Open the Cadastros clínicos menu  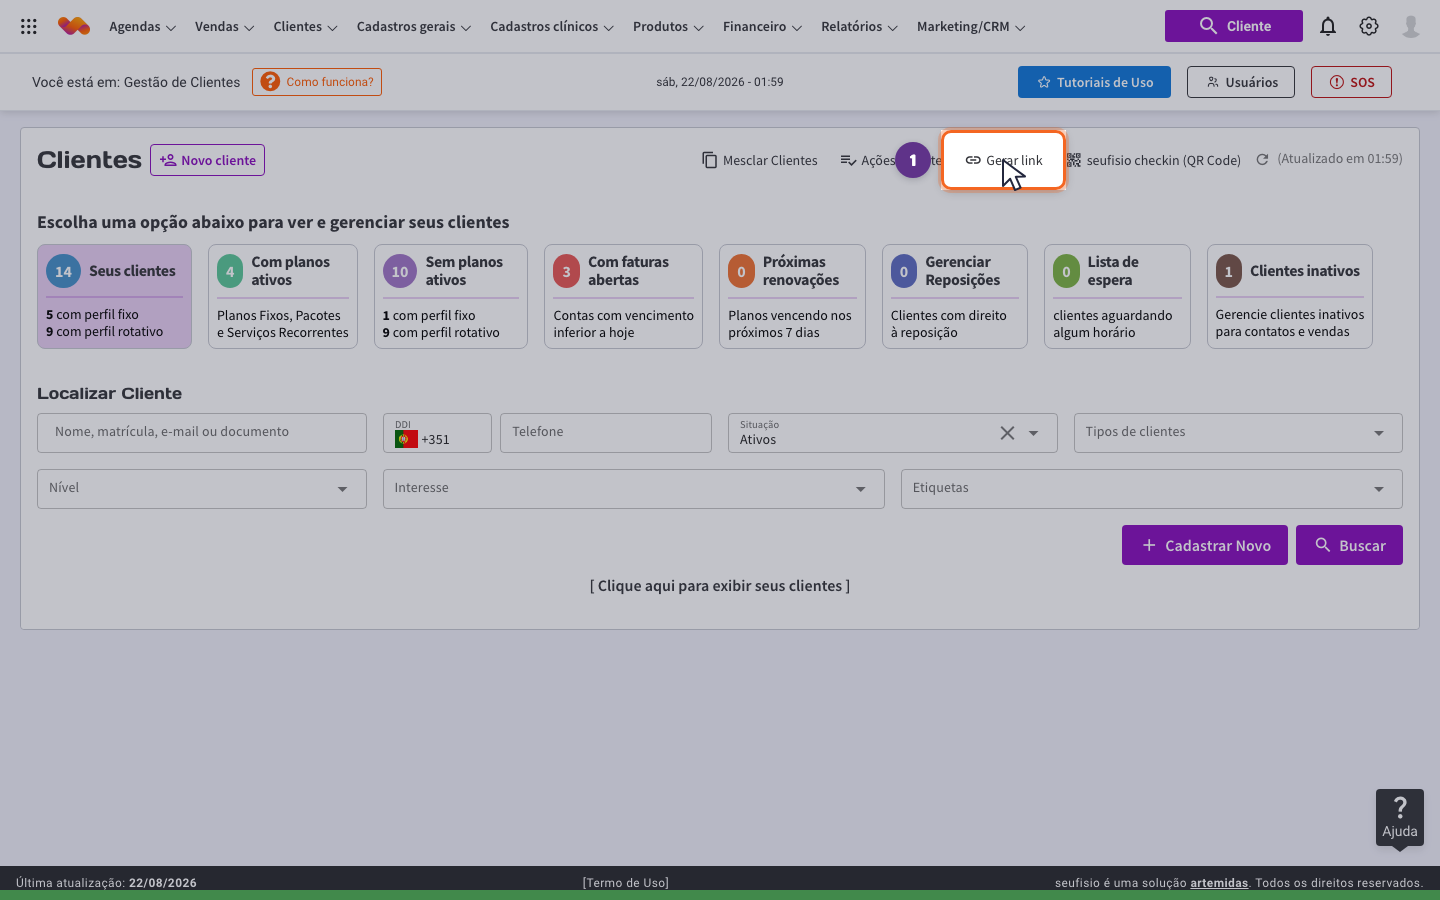(x=551, y=27)
